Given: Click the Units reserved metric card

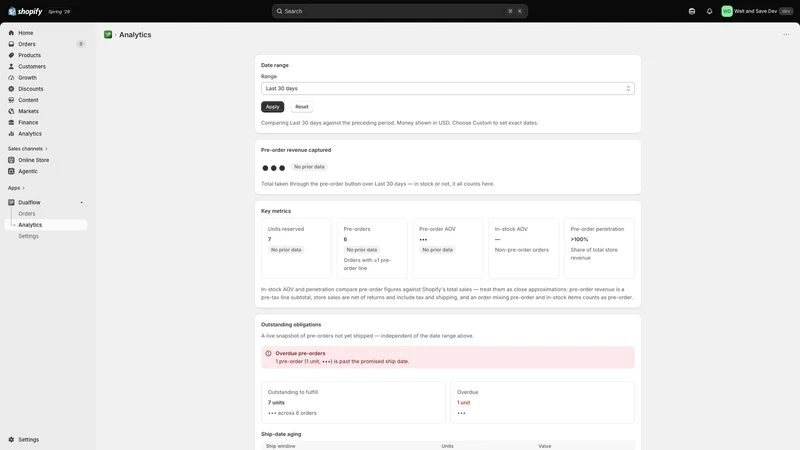Looking at the screenshot, I should pos(296,248).
